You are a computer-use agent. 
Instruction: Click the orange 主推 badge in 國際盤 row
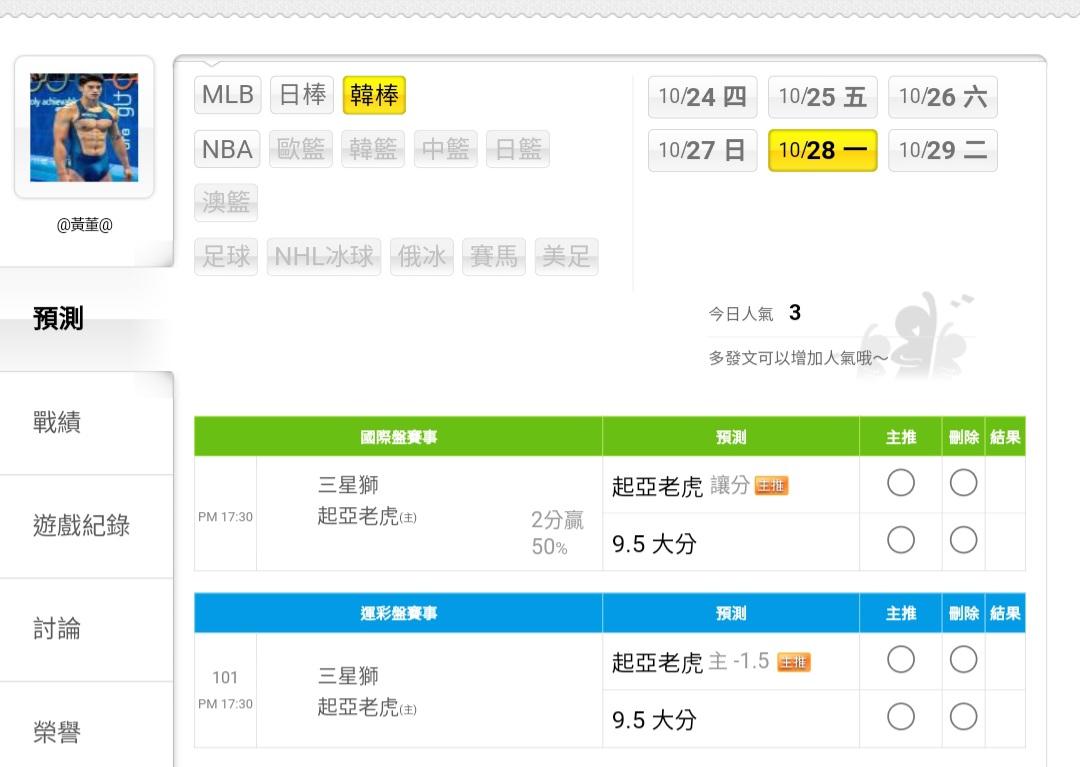(771, 486)
